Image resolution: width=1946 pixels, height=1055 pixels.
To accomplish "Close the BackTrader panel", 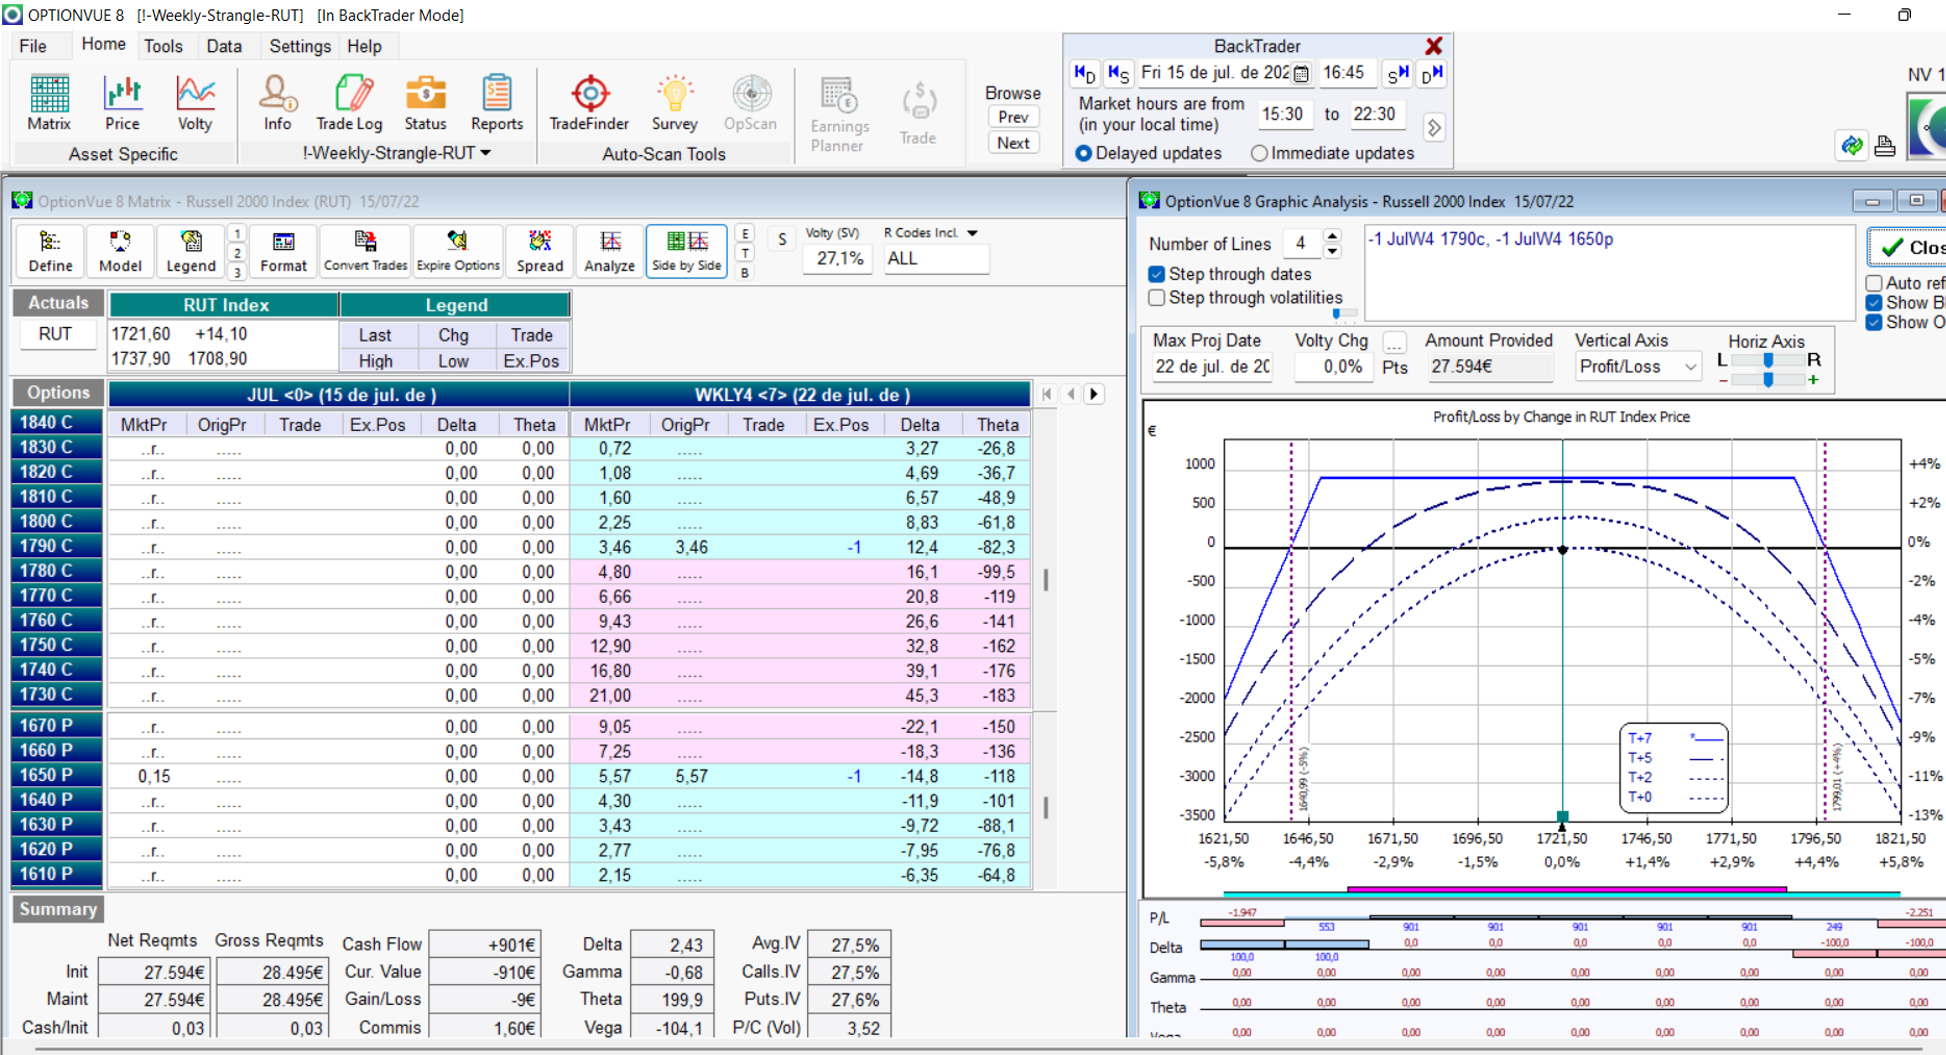I will tap(1433, 46).
